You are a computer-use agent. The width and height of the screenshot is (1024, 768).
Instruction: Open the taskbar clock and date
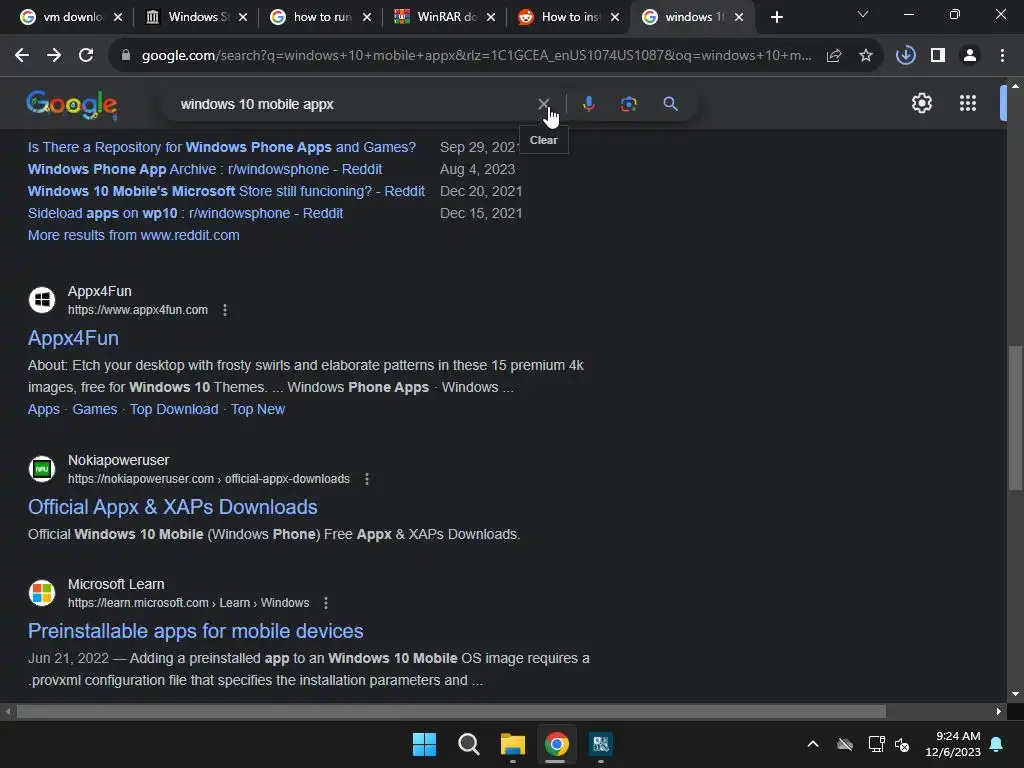953,744
